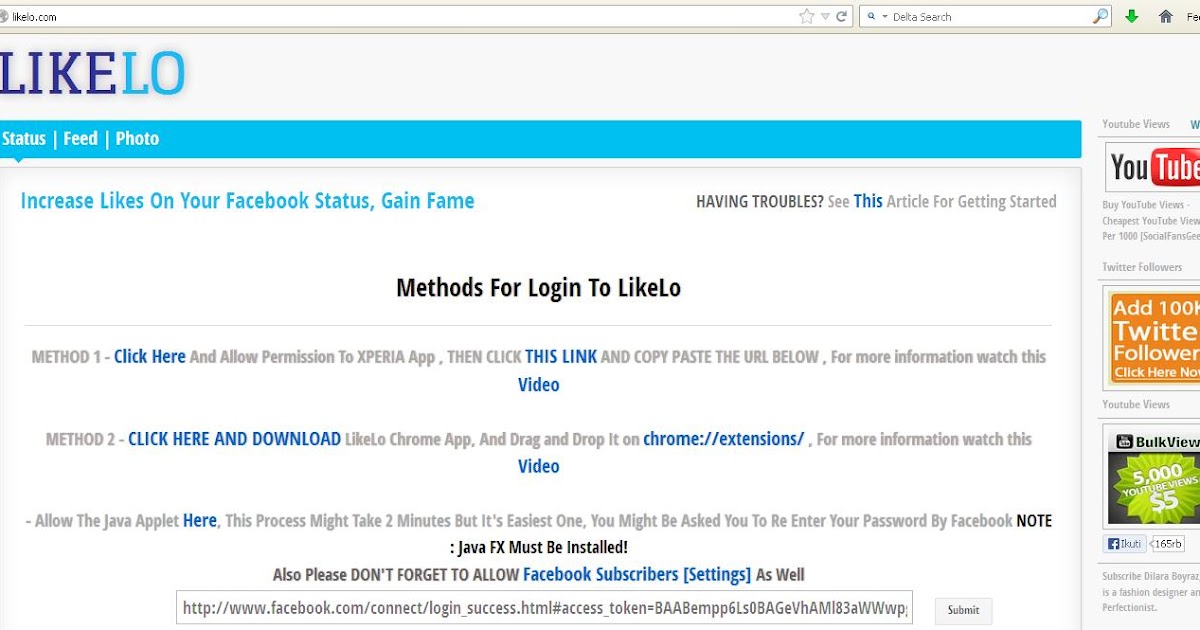Image resolution: width=1200 pixels, height=630 pixels.
Task: Open the Add 100K Twitter Followers ad
Action: pos(1153,337)
